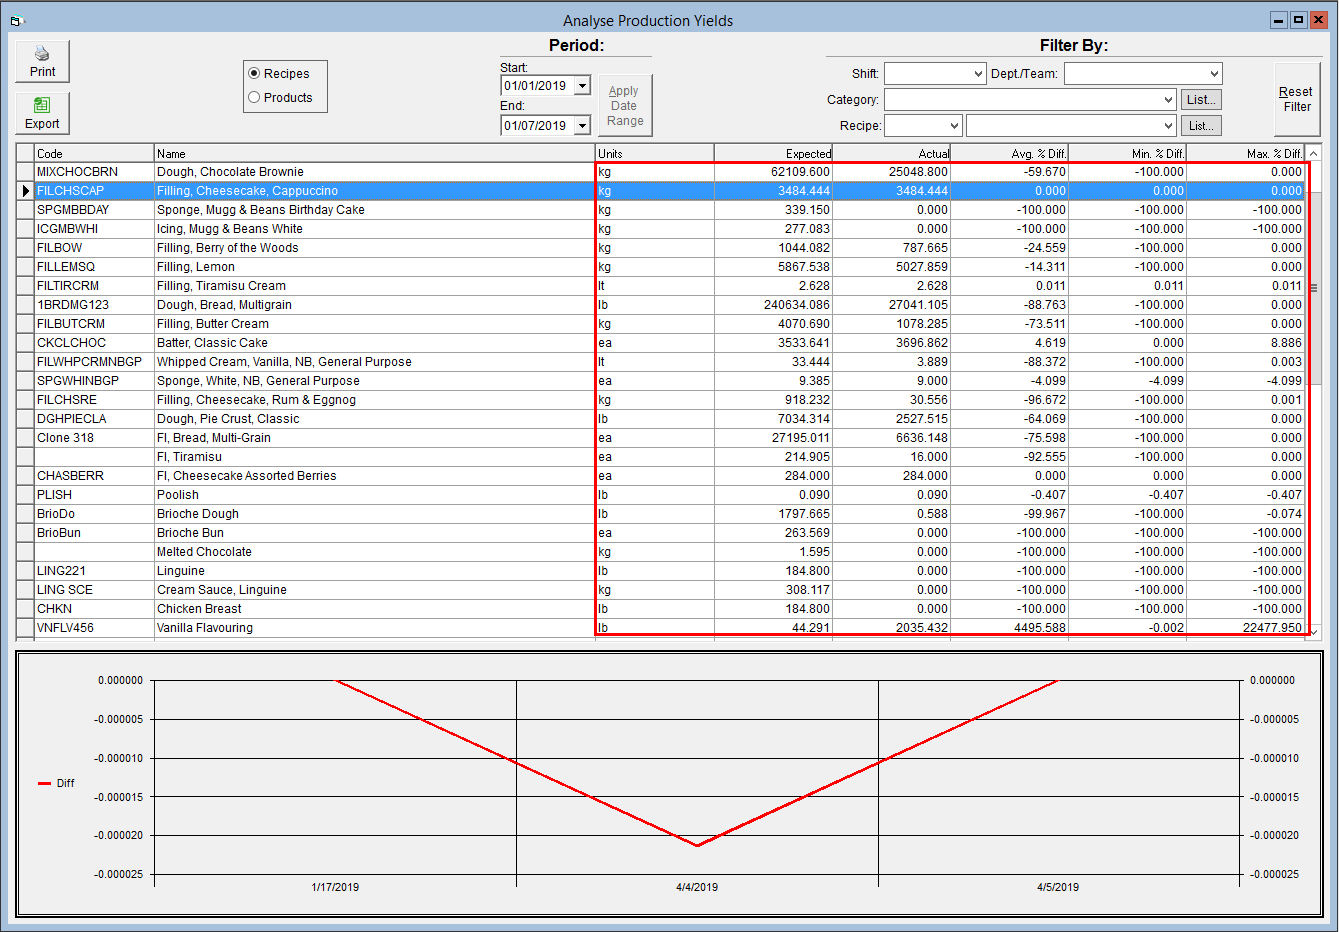The width and height of the screenshot is (1339, 932).
Task: Expand the Recipe code dropdown
Action: 954,126
